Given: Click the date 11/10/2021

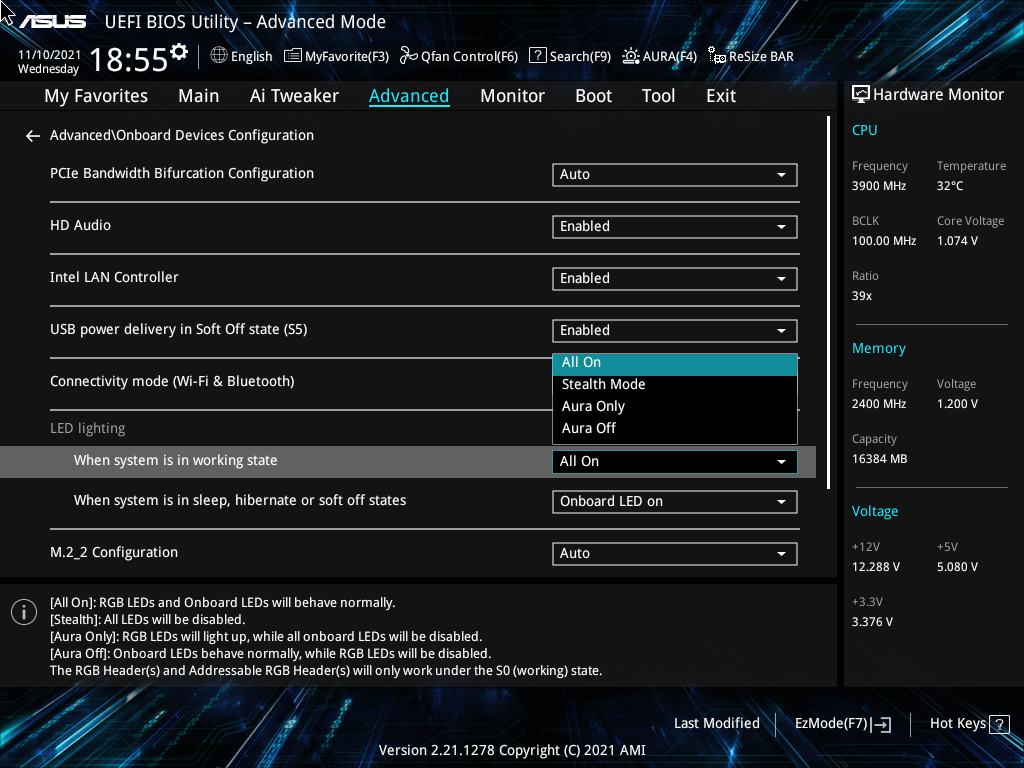Looking at the screenshot, I should [49, 55].
